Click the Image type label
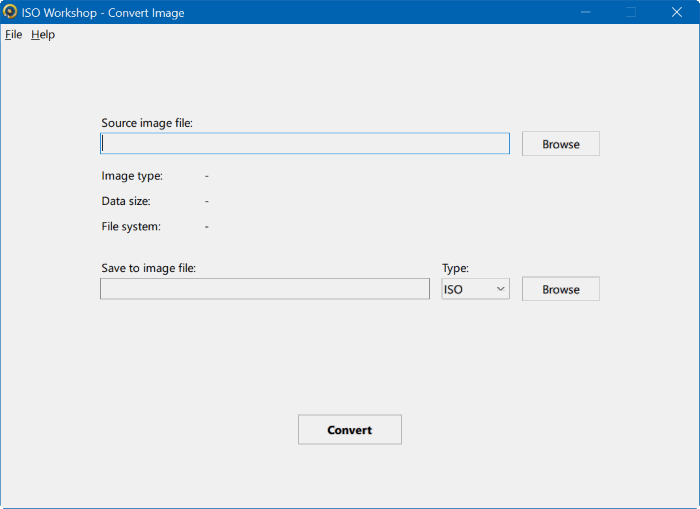700x509 pixels. pyautogui.click(x=132, y=176)
